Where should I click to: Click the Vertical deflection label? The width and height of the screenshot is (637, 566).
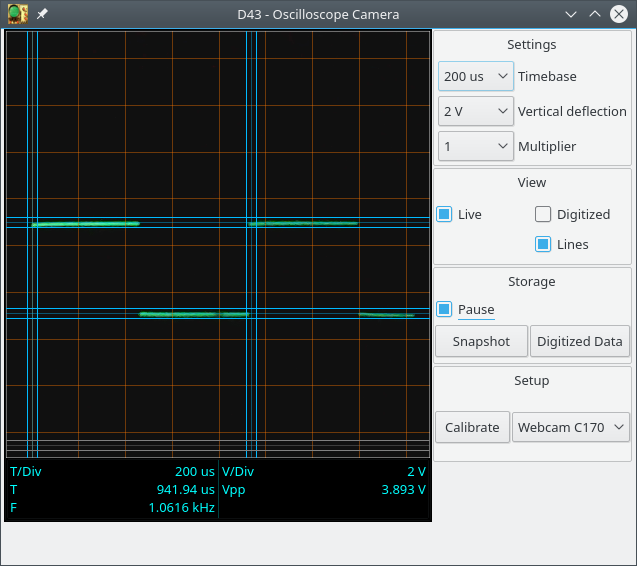point(572,111)
